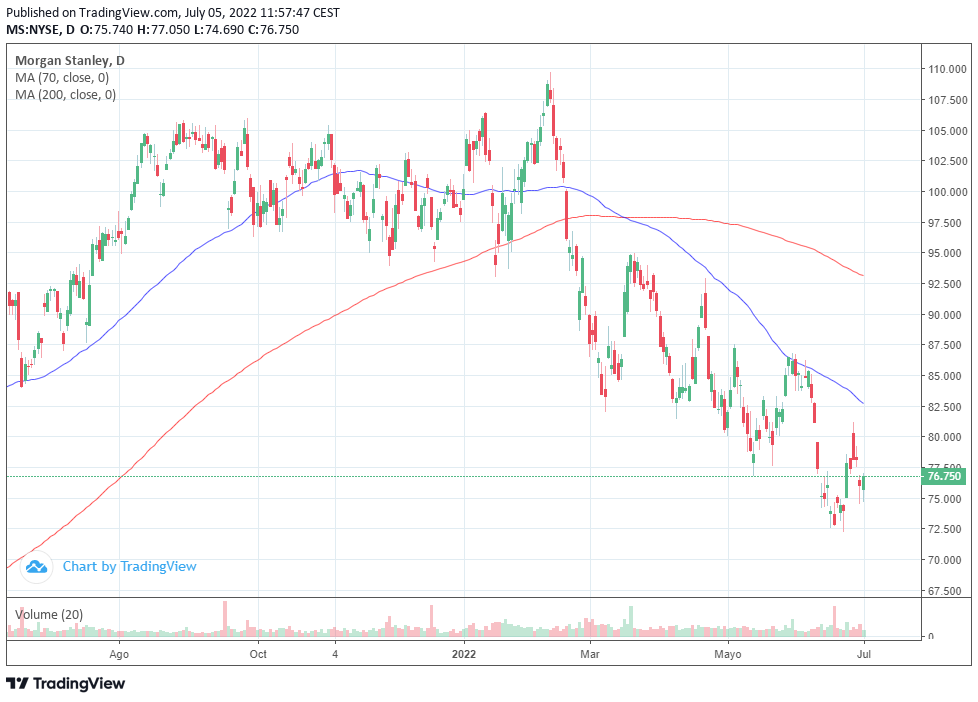Click the TradingView cloud logo icon
The height and width of the screenshot is (702, 978).
coord(36,567)
